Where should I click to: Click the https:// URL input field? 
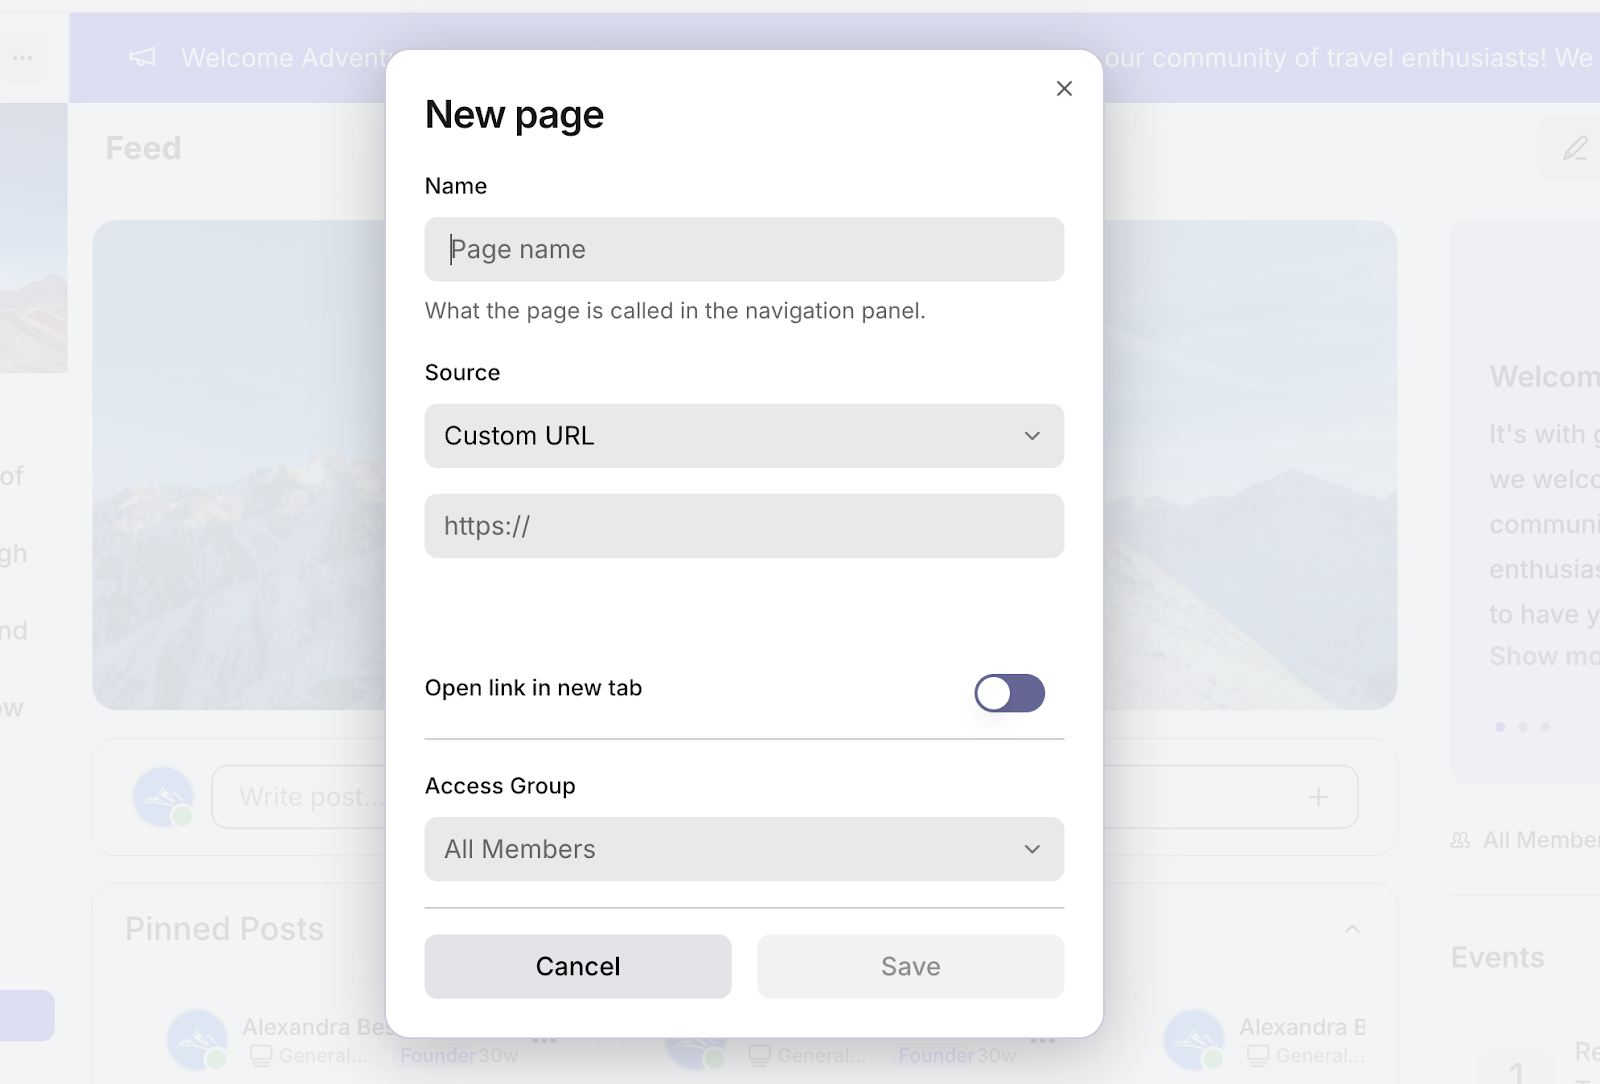744,526
